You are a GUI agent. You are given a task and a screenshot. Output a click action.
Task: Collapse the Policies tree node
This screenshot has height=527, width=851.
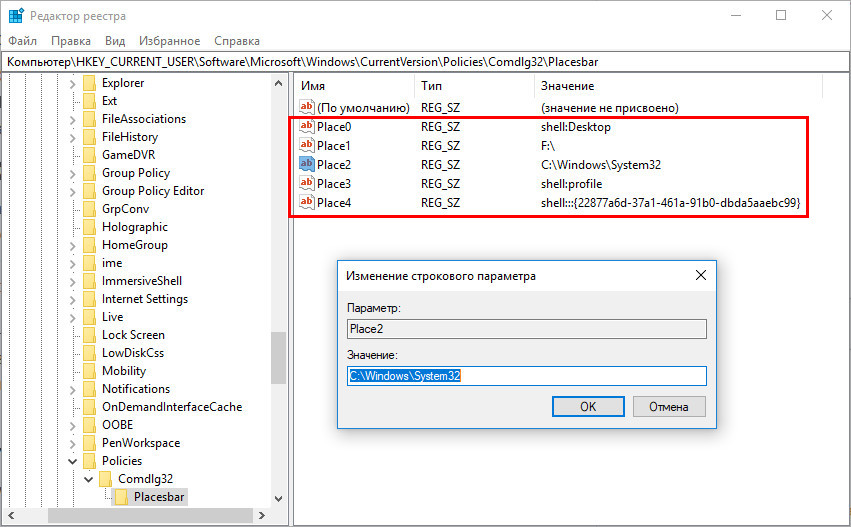(72, 461)
